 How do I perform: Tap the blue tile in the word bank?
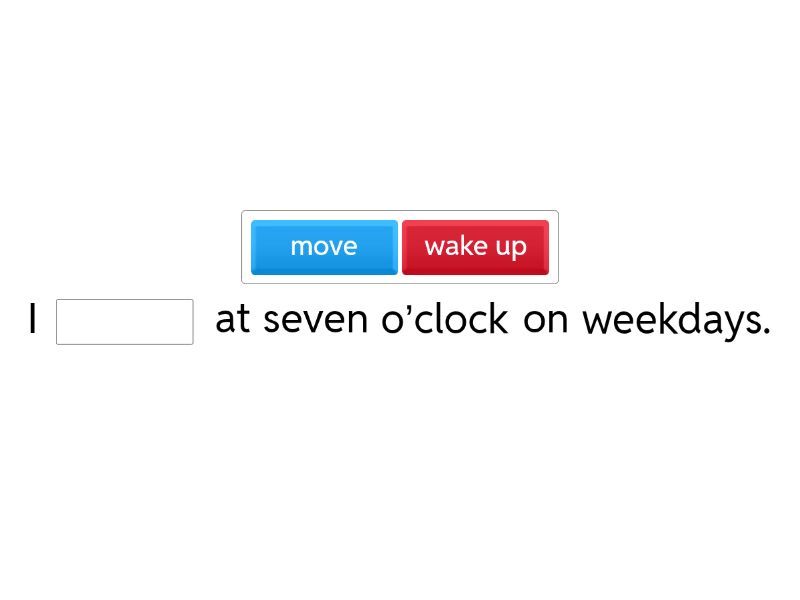pos(324,247)
